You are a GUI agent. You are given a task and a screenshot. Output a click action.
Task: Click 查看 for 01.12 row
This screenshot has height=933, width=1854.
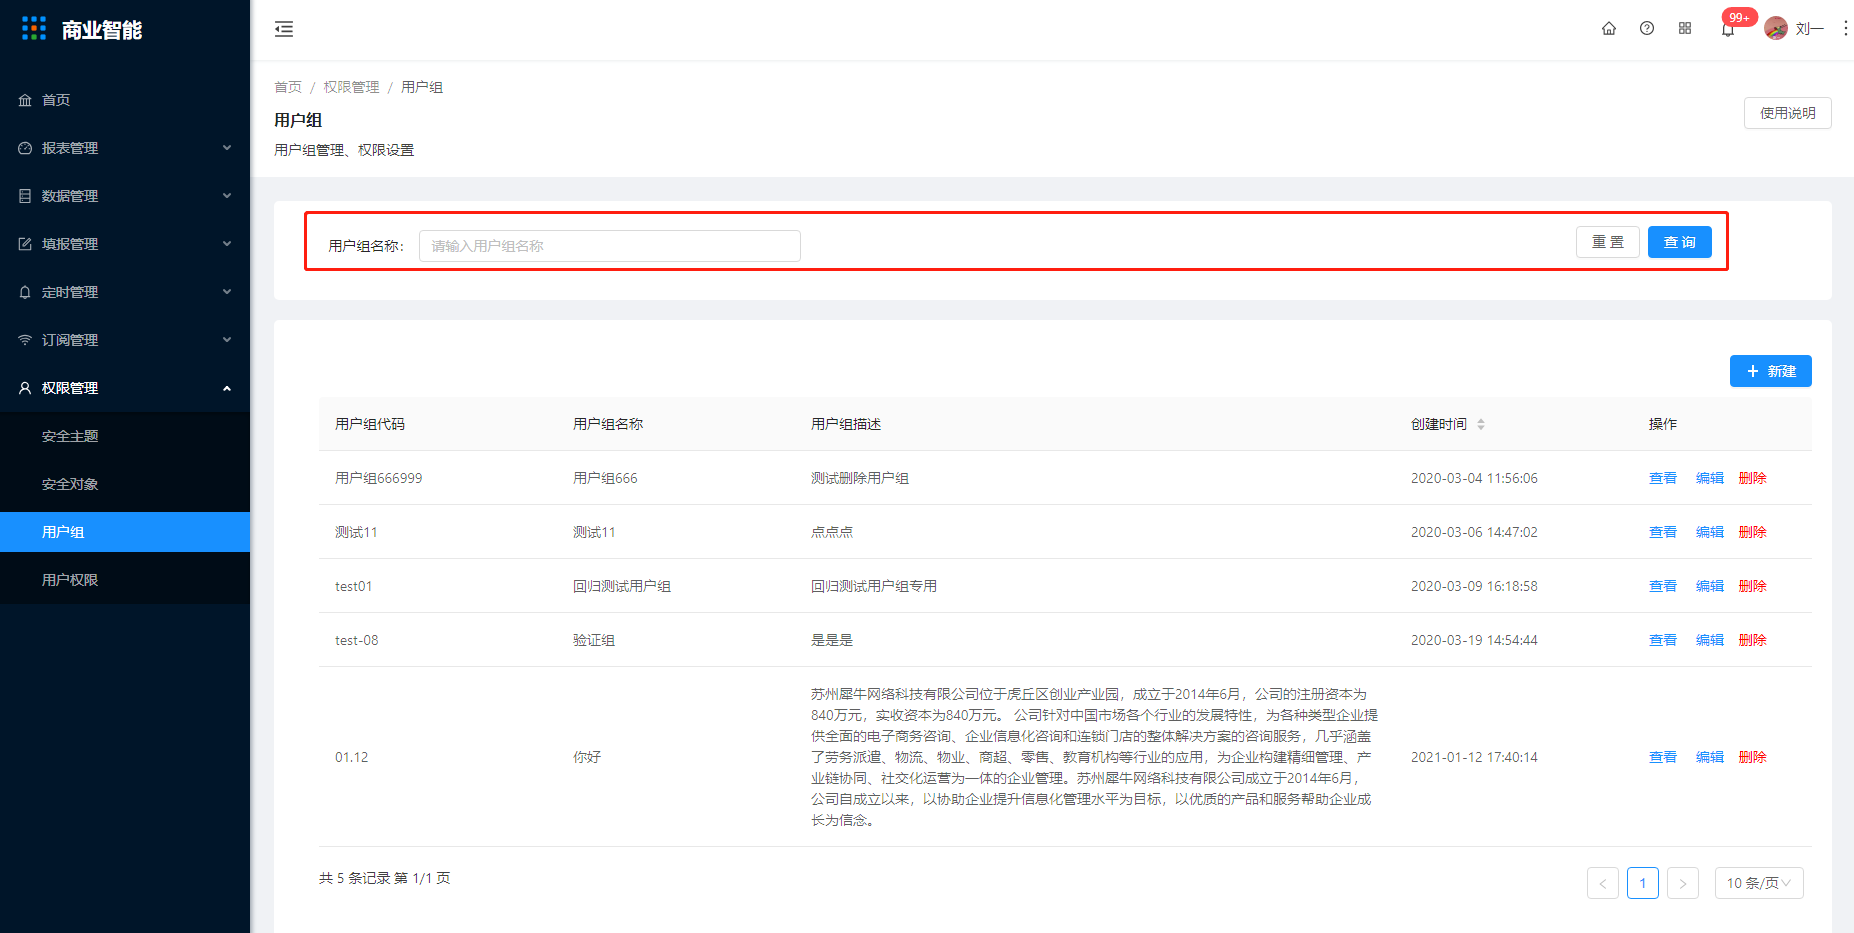tap(1662, 757)
